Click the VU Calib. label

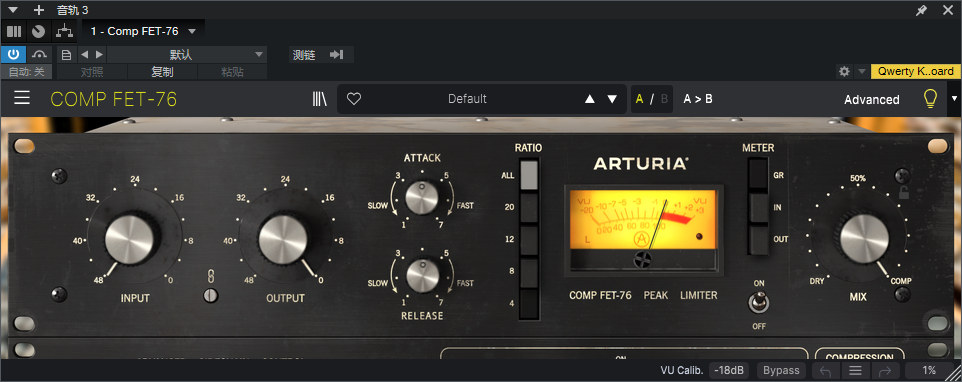pos(681,370)
